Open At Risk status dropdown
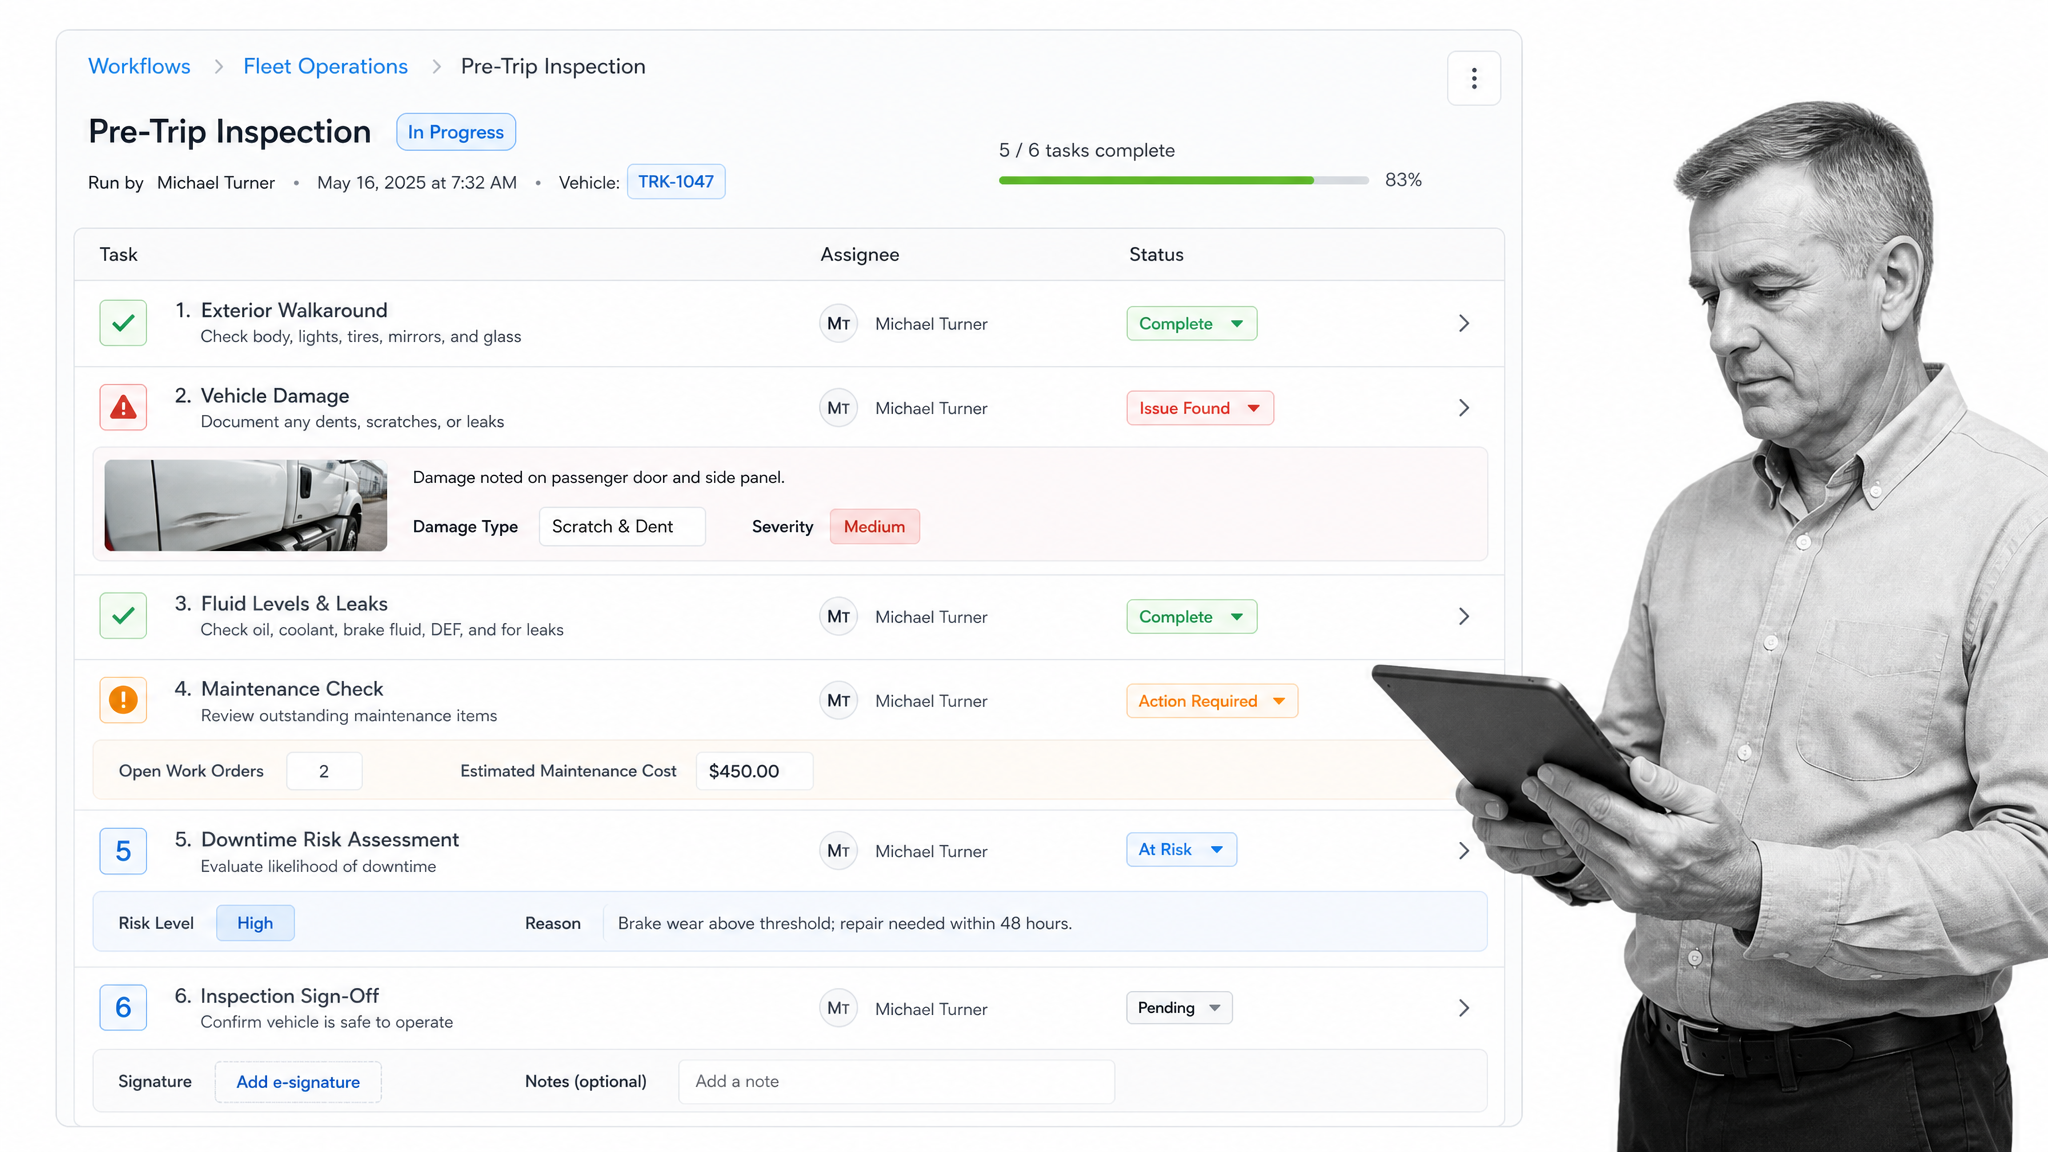Screen dimensions: 2048x1152 coord(1182,849)
